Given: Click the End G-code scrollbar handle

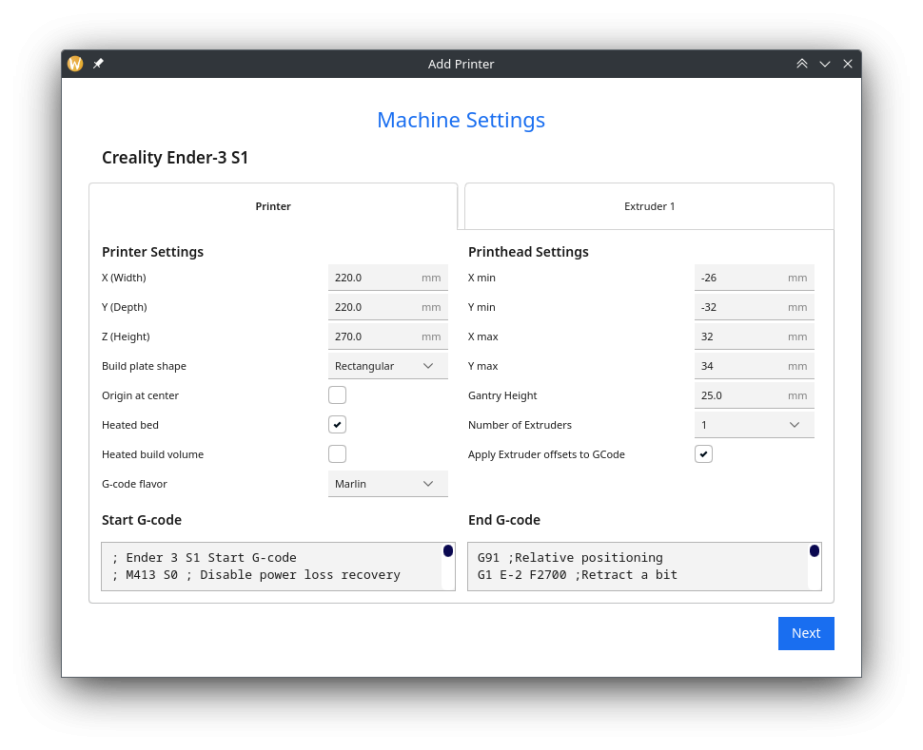Looking at the screenshot, I should point(814,551).
